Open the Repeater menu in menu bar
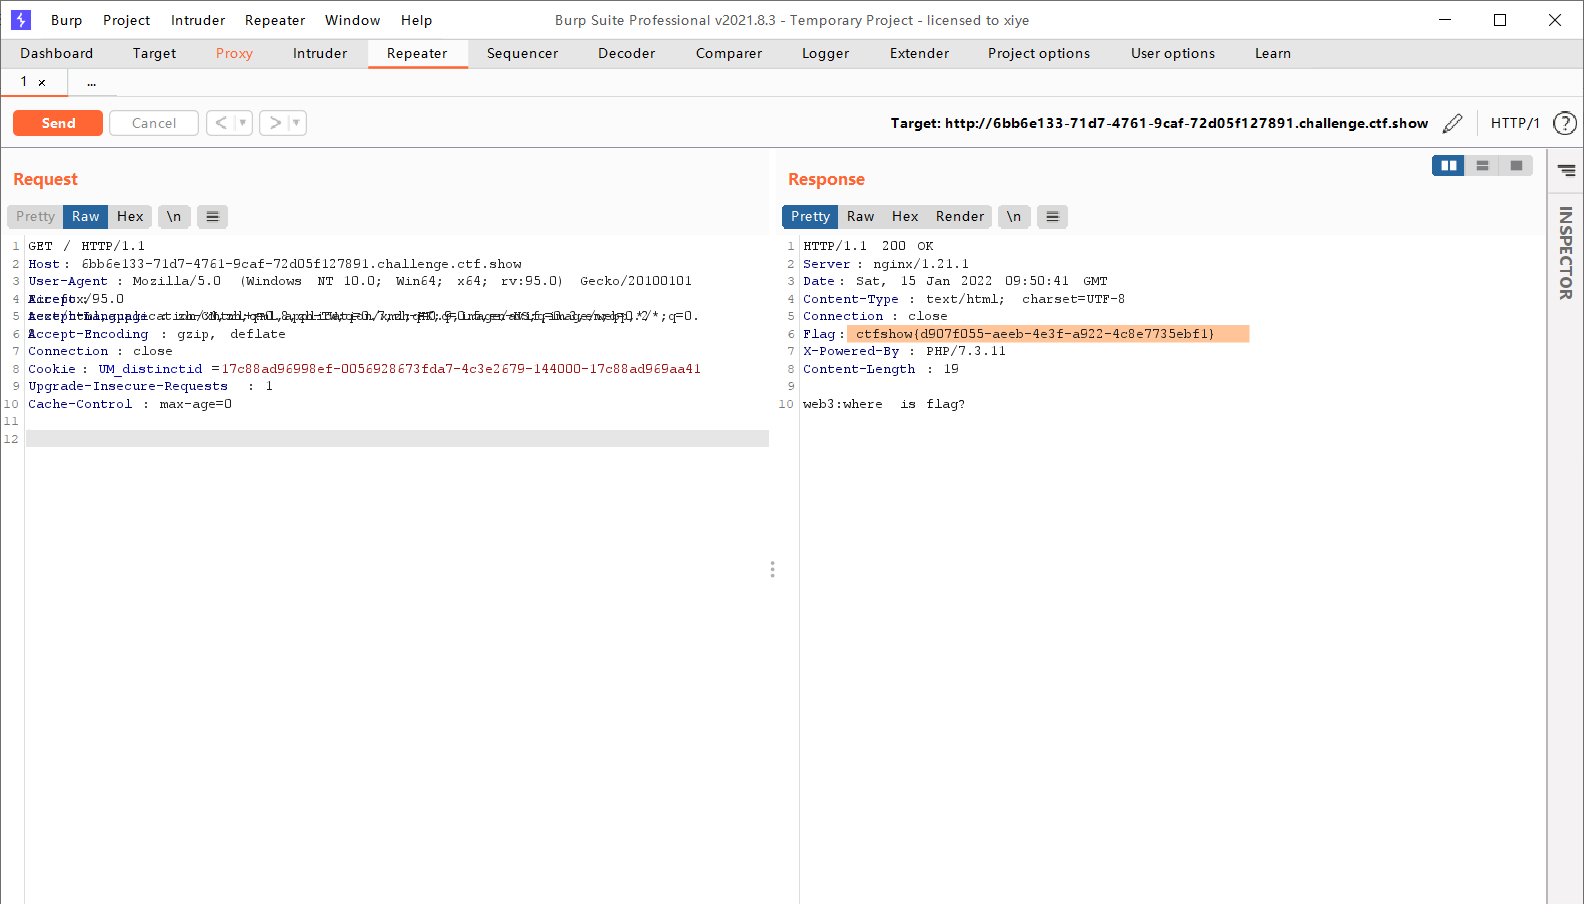The image size is (1584, 904). pos(275,20)
